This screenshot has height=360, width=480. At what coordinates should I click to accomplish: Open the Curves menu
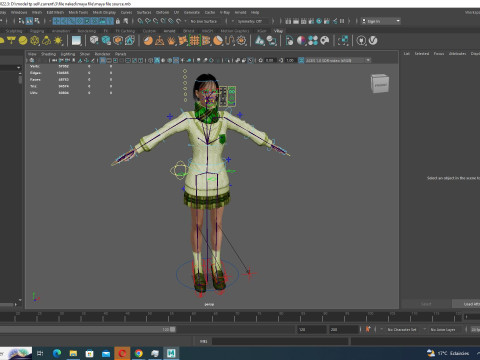(x=126, y=12)
